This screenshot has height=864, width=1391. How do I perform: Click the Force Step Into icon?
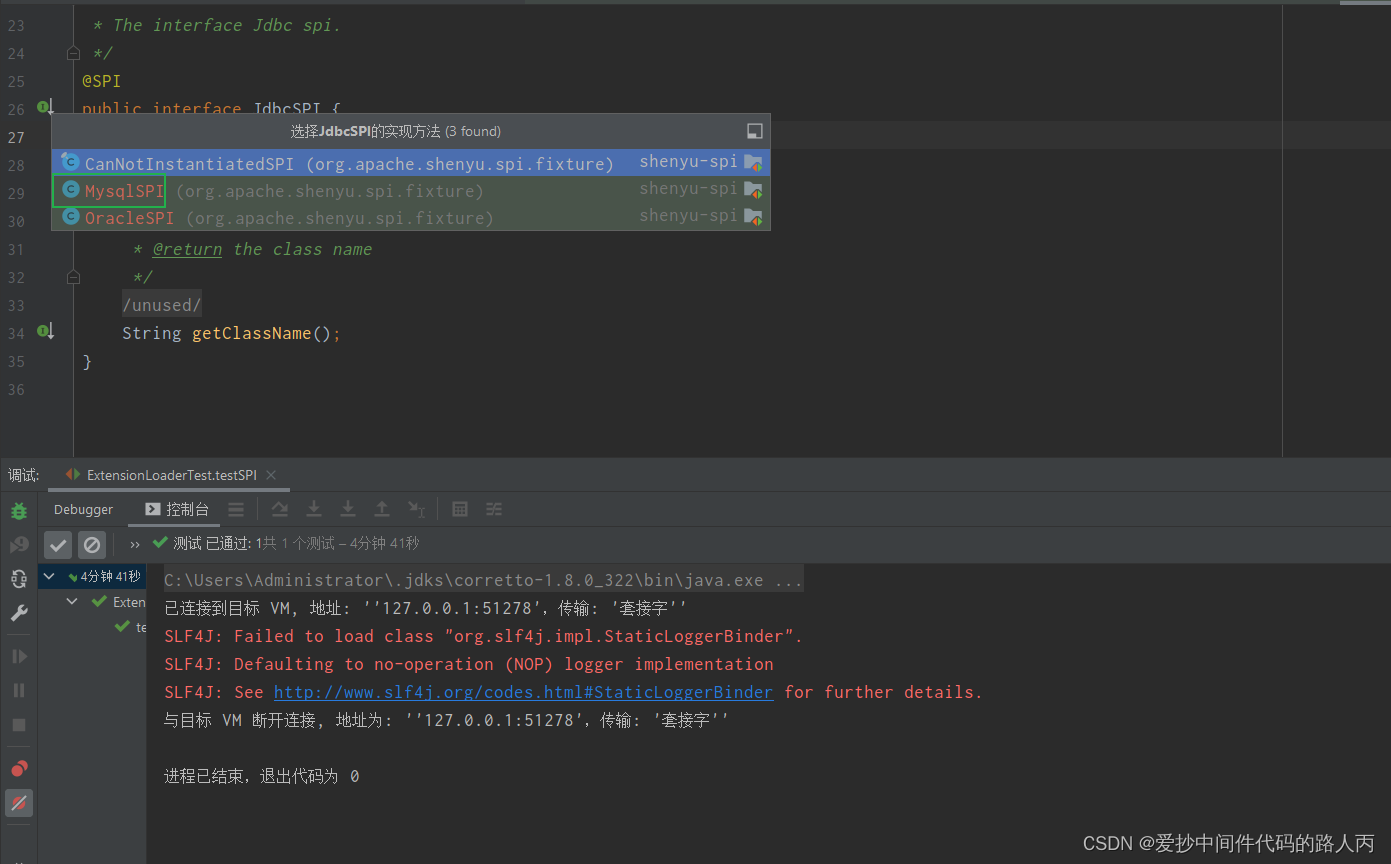click(348, 509)
